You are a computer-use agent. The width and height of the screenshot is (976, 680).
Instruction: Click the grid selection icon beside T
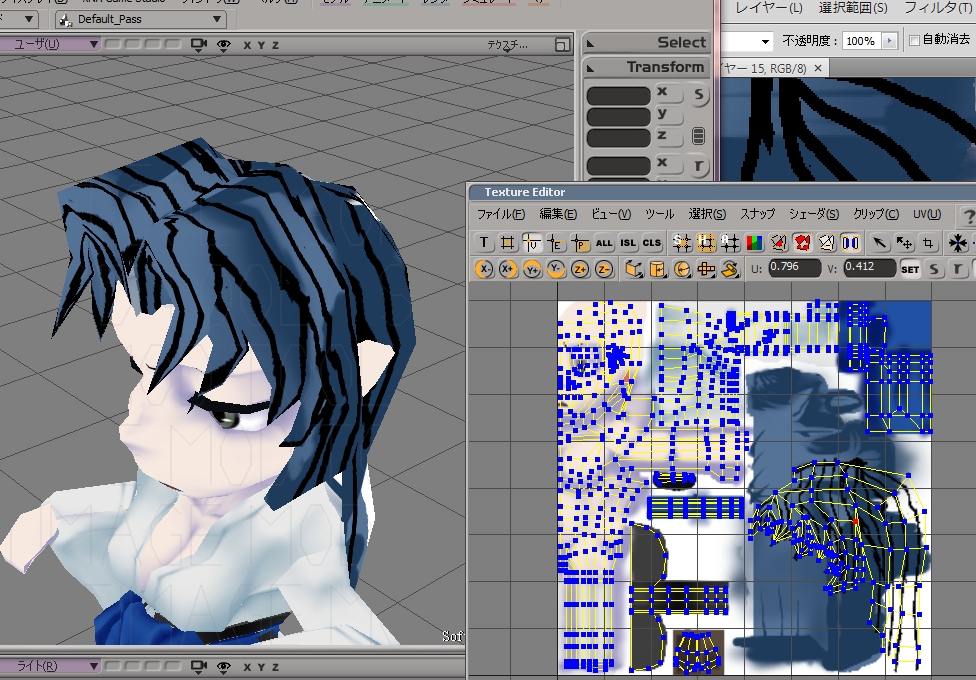[x=507, y=243]
